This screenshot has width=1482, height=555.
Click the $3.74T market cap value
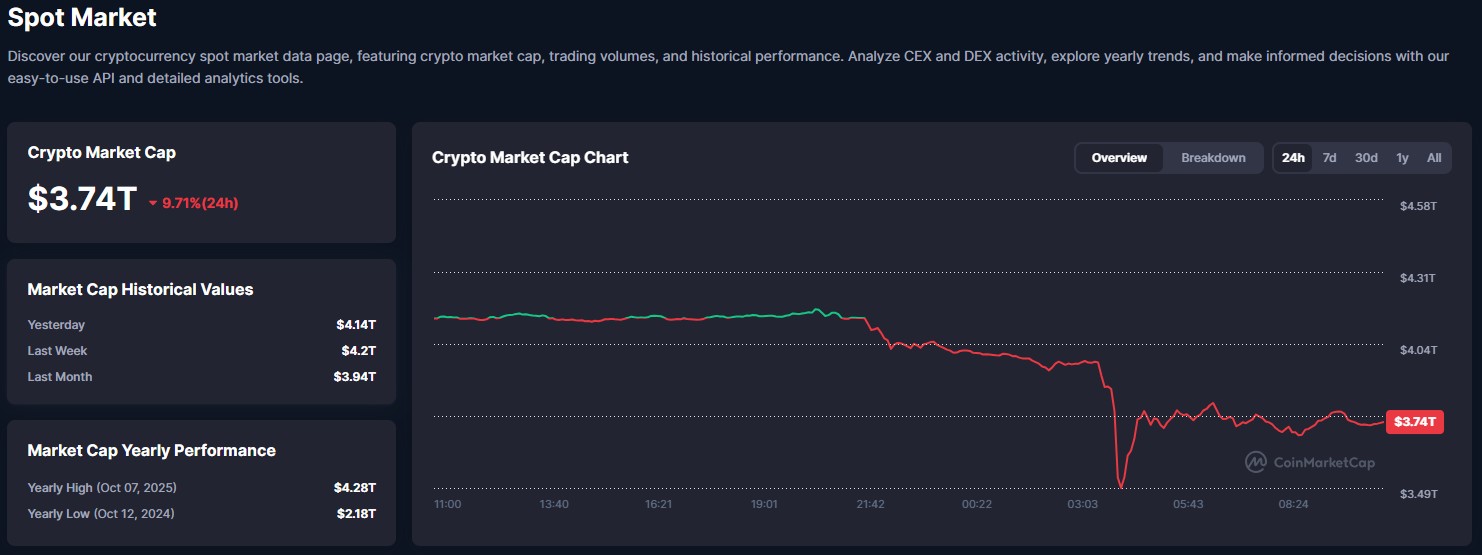[82, 199]
